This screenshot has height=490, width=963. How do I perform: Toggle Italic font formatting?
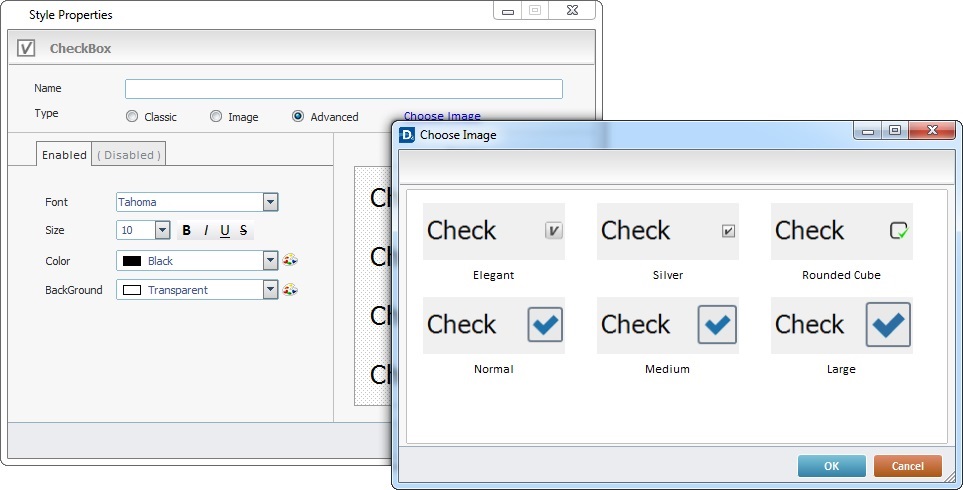206,231
